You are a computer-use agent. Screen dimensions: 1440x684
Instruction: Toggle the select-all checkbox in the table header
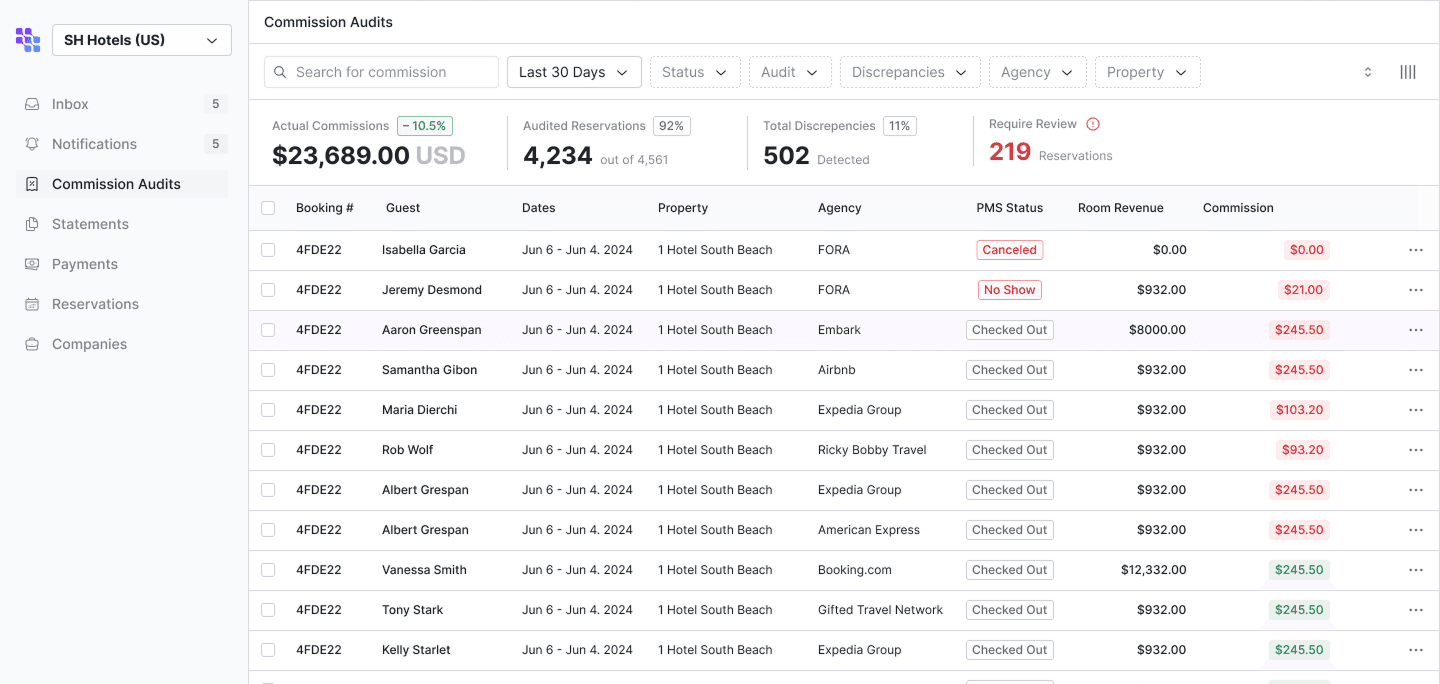tap(268, 208)
